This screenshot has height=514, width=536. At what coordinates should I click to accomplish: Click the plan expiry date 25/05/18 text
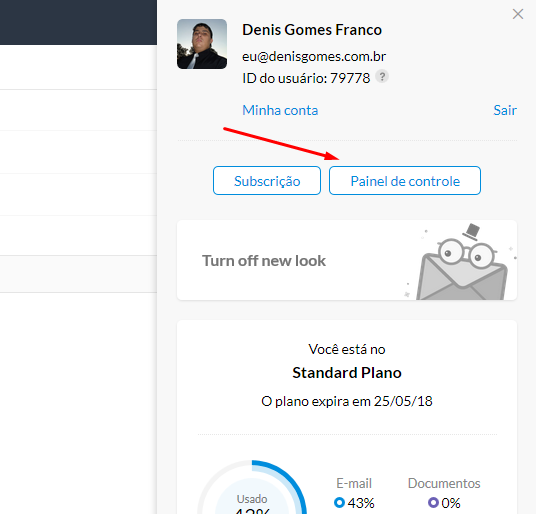(403, 401)
